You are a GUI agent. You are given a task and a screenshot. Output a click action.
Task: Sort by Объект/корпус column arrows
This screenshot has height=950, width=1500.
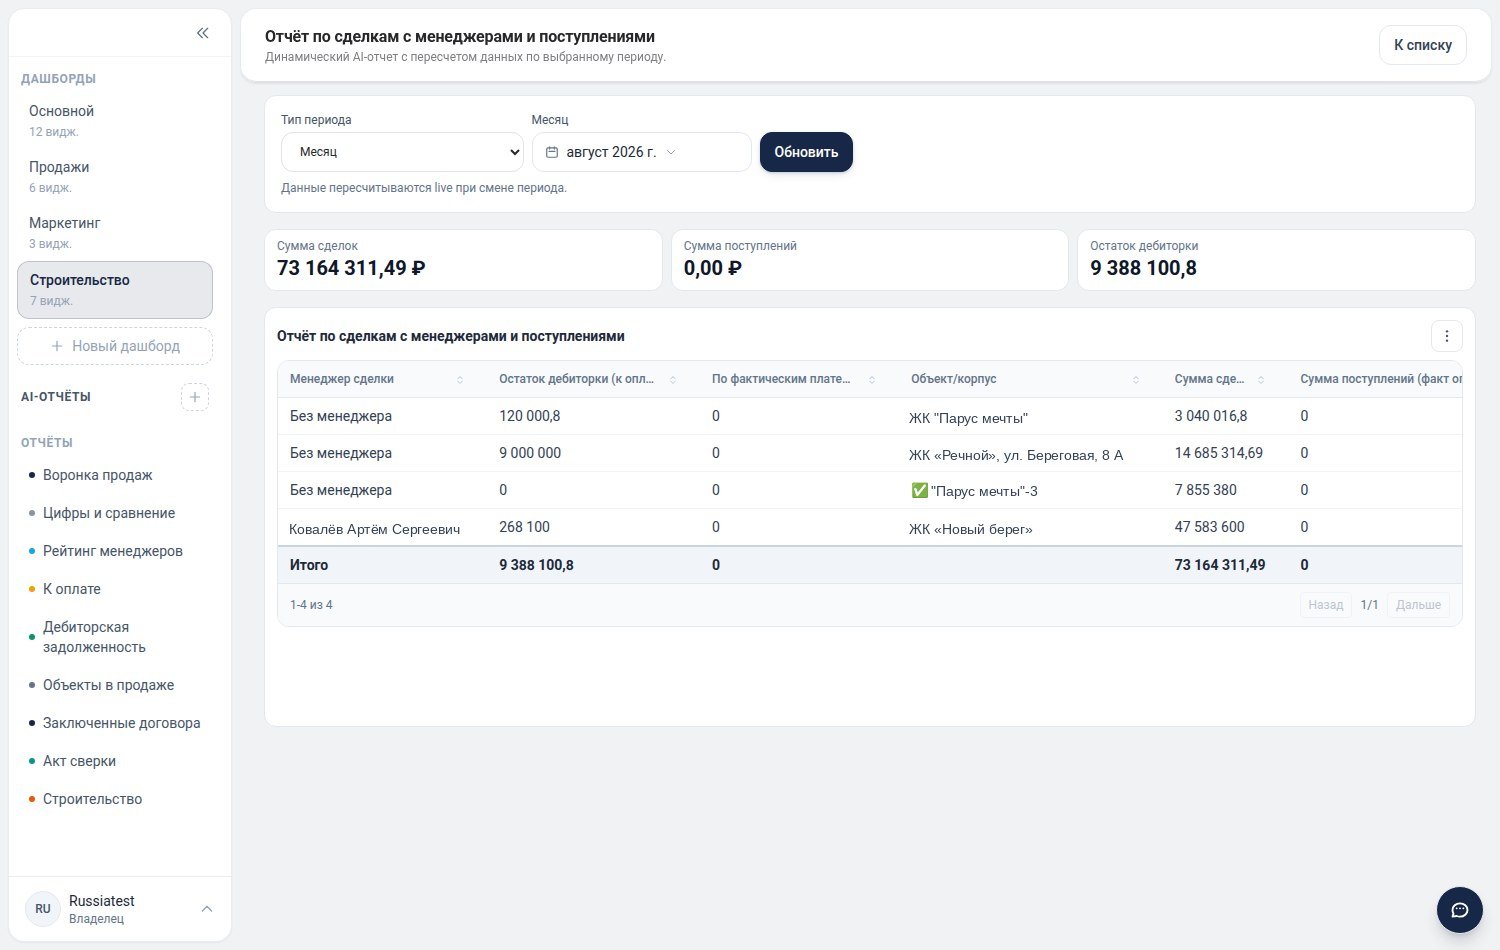tap(1136, 380)
